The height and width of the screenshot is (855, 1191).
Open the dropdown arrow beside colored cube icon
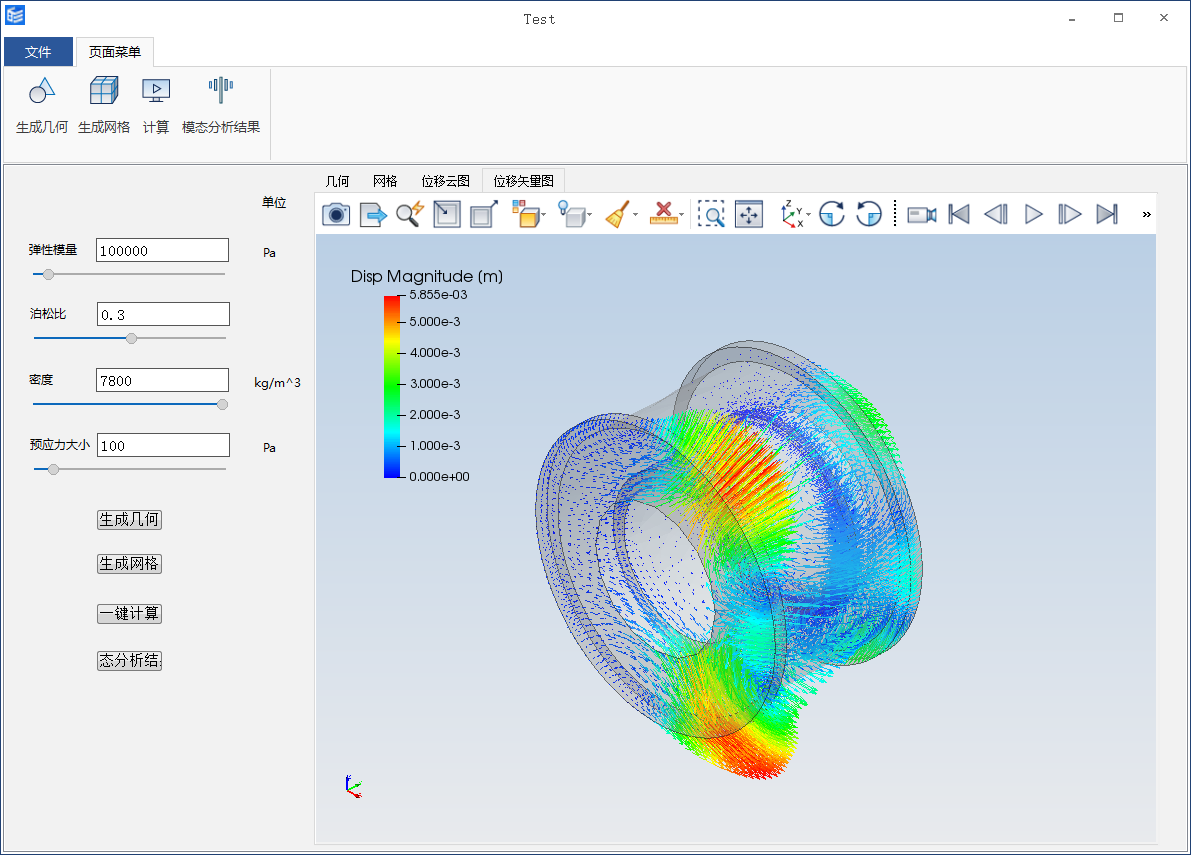click(x=544, y=216)
